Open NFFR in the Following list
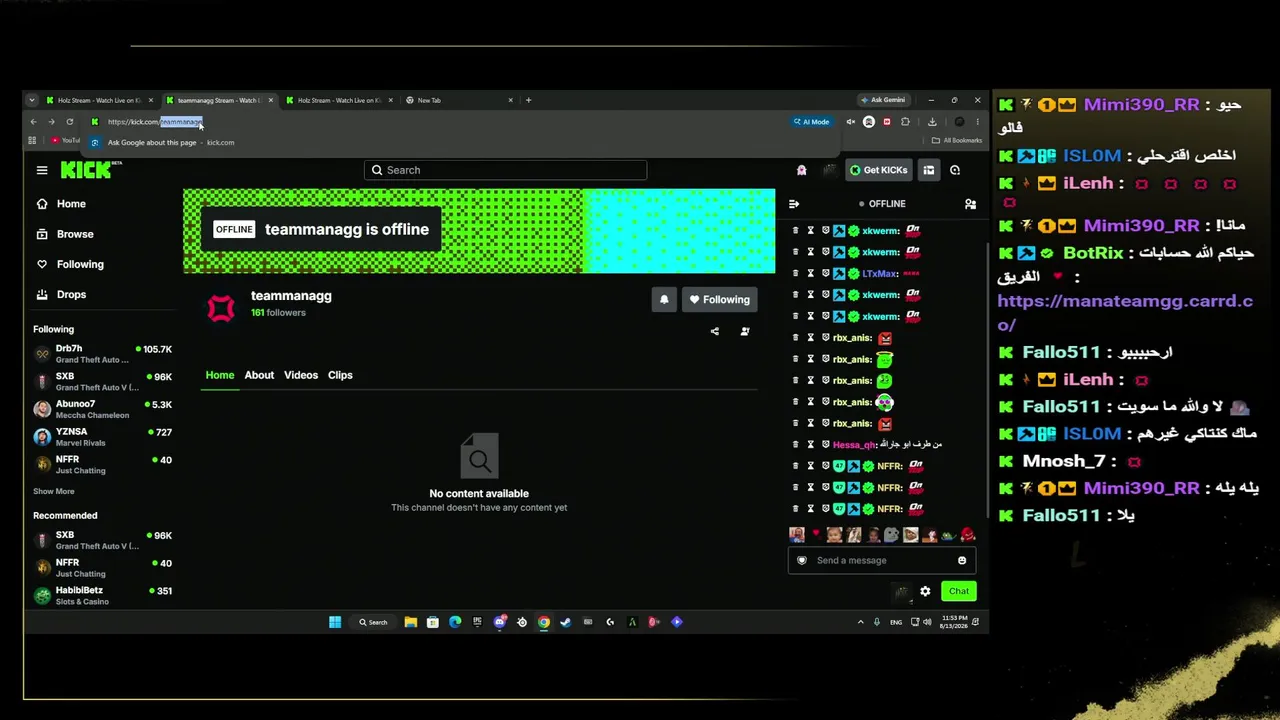The width and height of the screenshot is (1280, 720). click(102, 464)
